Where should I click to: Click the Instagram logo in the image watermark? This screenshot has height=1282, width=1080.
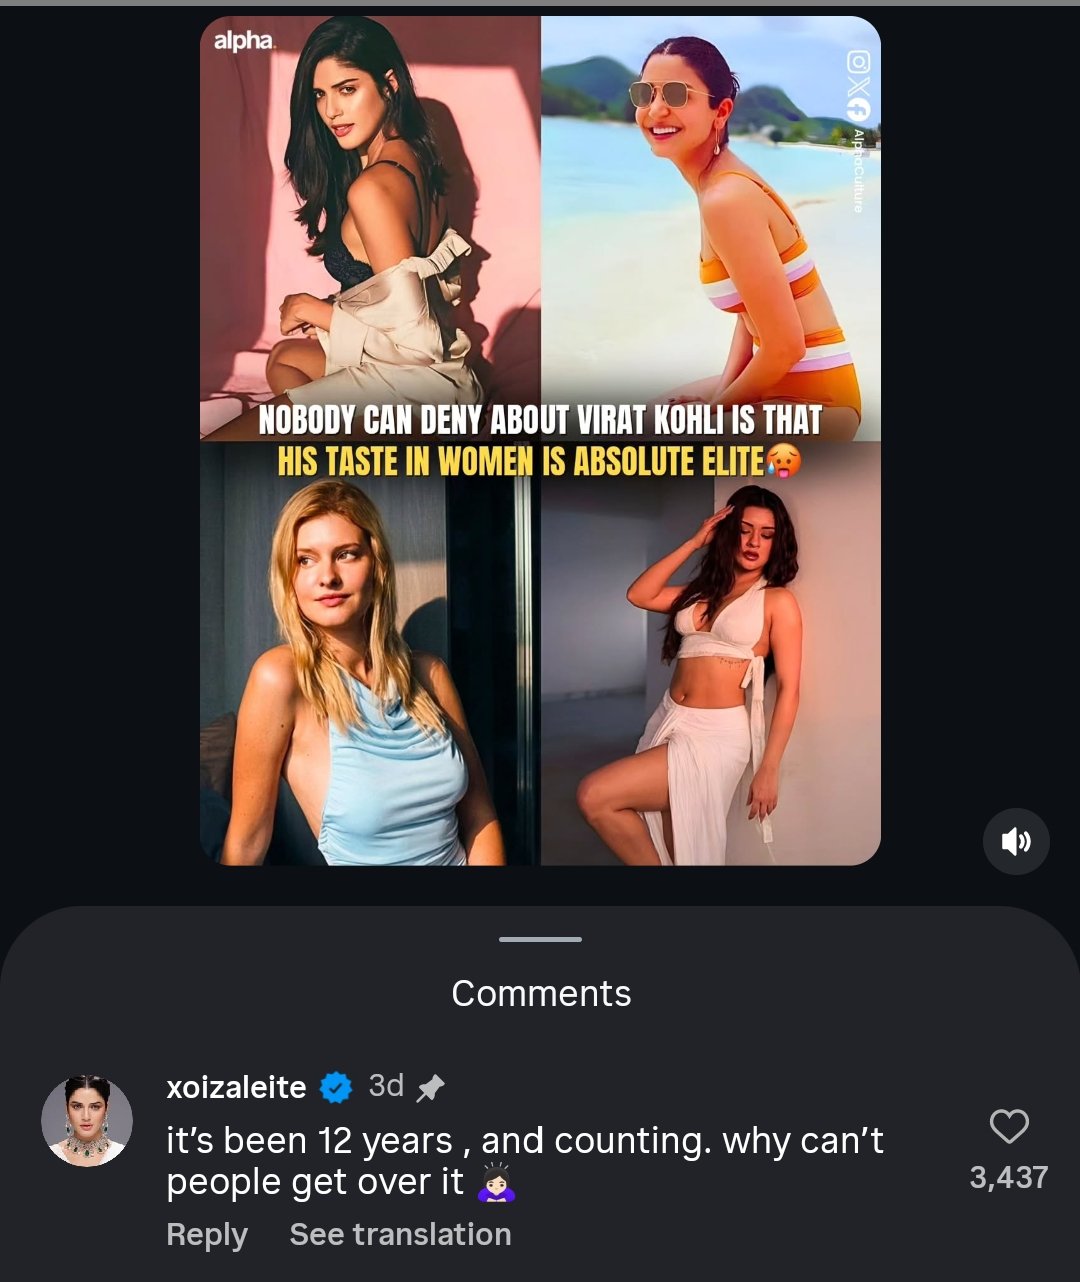858,61
